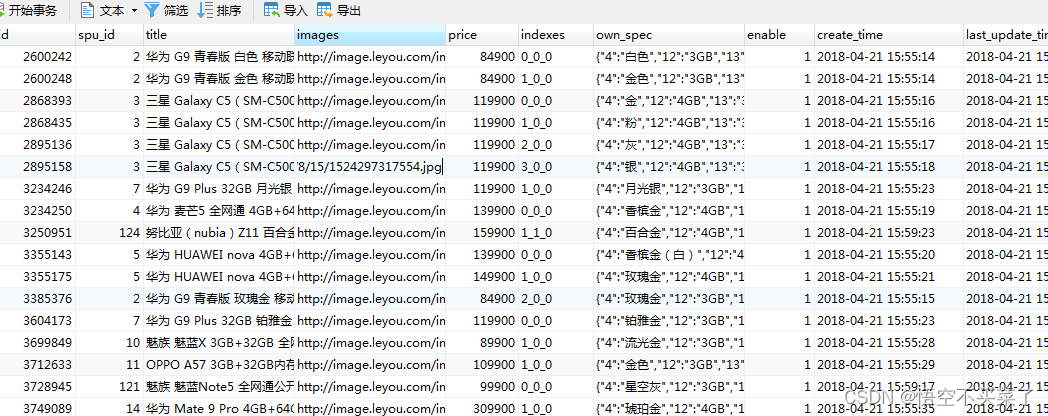Select the title column header
The image size is (1048, 416).
(x=219, y=35)
